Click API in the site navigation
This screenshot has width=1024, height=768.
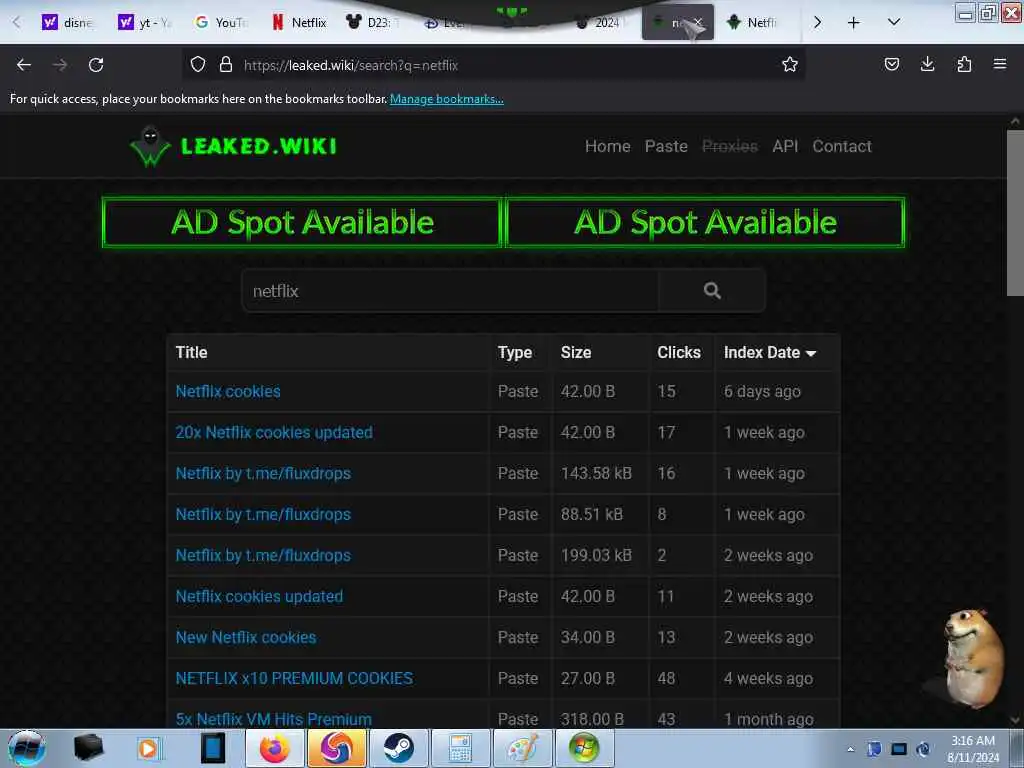tap(785, 146)
